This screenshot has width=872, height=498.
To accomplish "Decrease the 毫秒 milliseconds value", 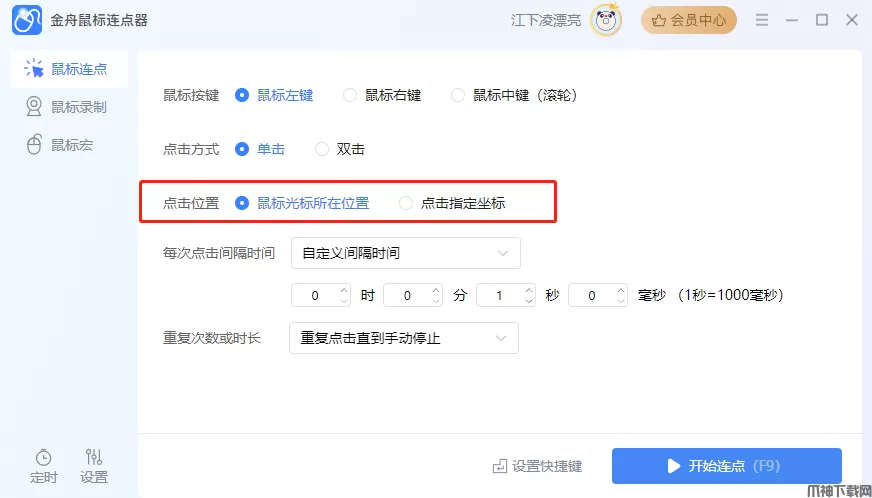I will pyautogui.click(x=621, y=300).
